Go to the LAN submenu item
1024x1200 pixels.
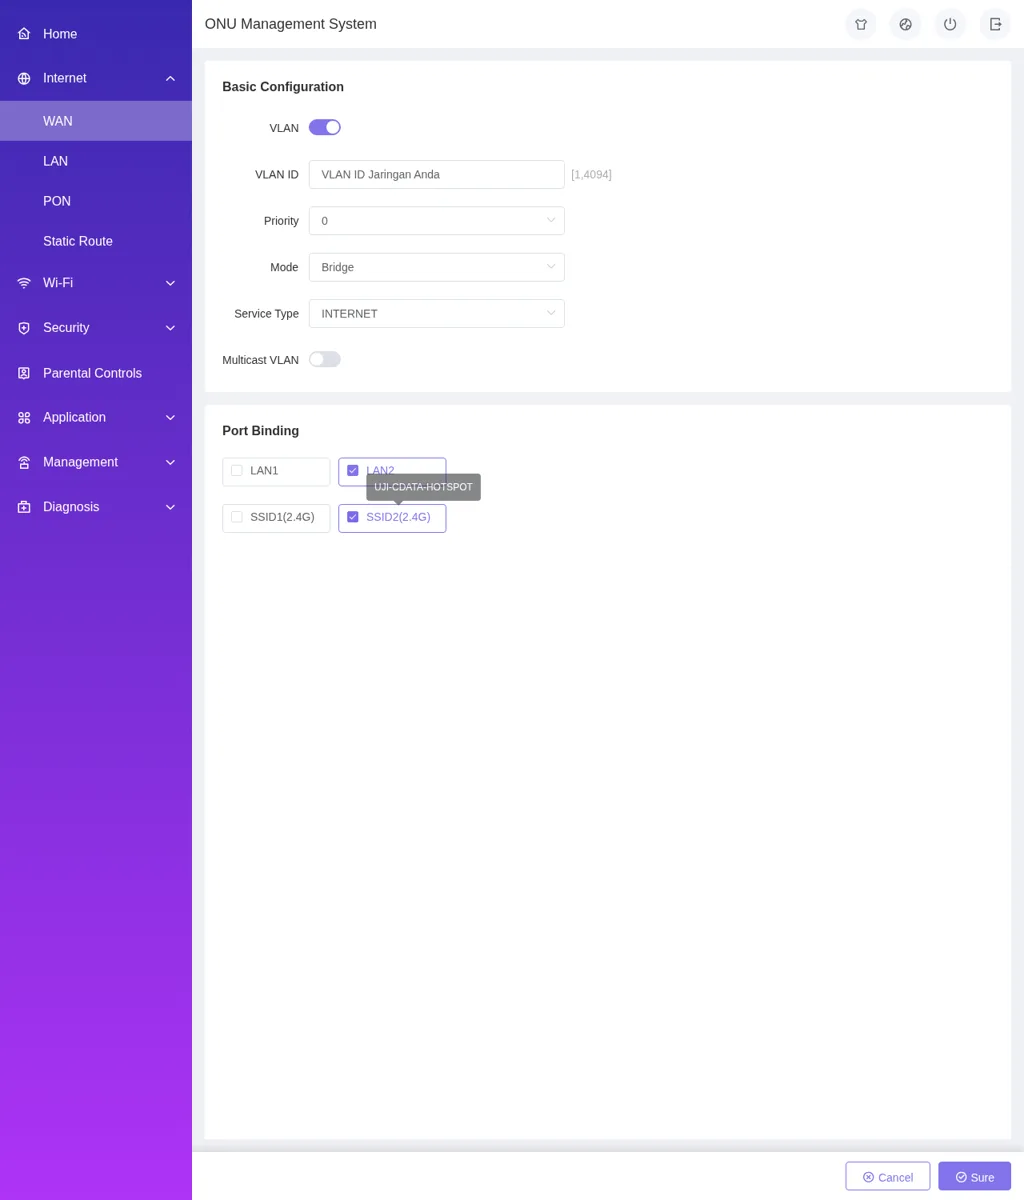tap(96, 161)
